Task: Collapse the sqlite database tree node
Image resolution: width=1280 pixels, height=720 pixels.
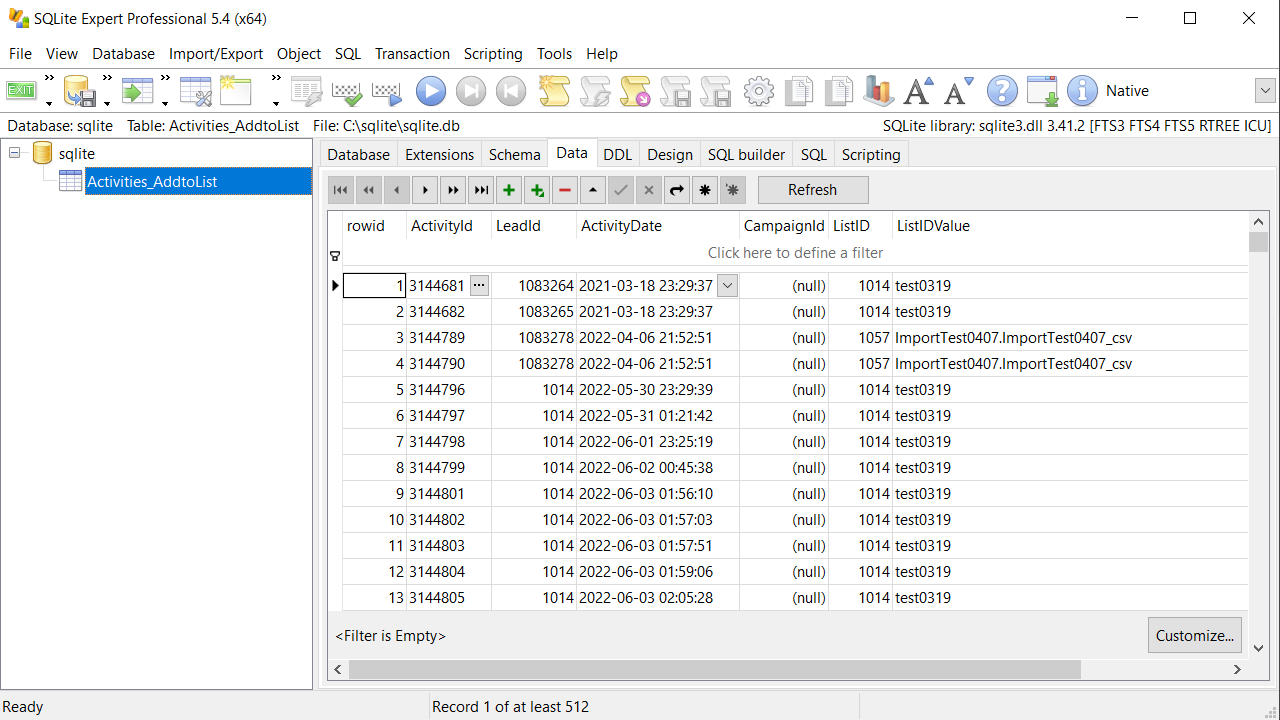Action: pos(15,153)
